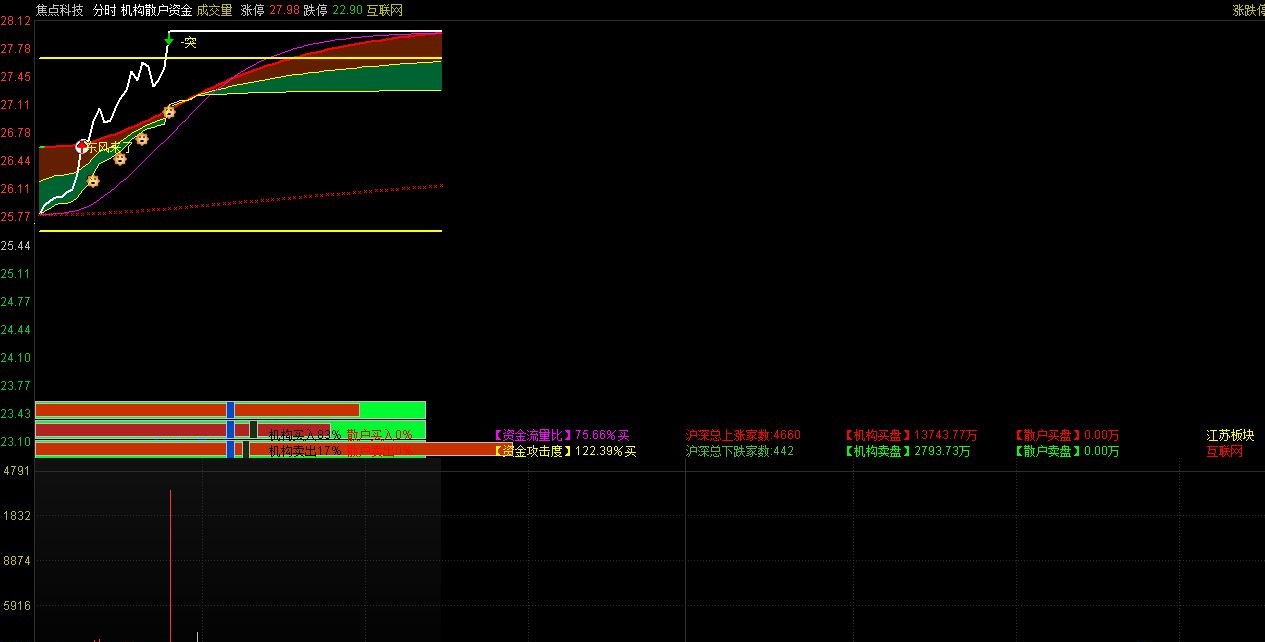Click the 涨停 label in header
The image size is (1265, 642).
click(253, 10)
